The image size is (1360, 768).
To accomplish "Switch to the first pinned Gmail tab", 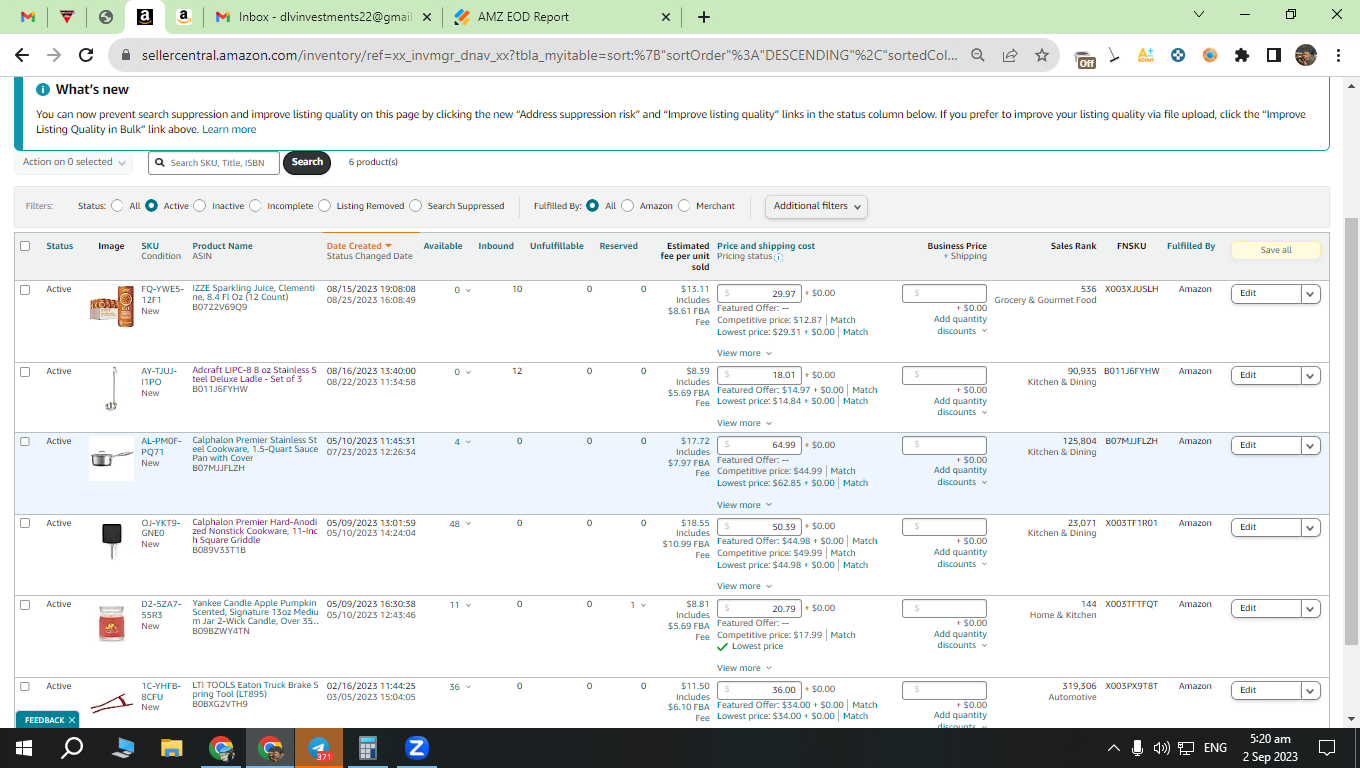I will 28,17.
